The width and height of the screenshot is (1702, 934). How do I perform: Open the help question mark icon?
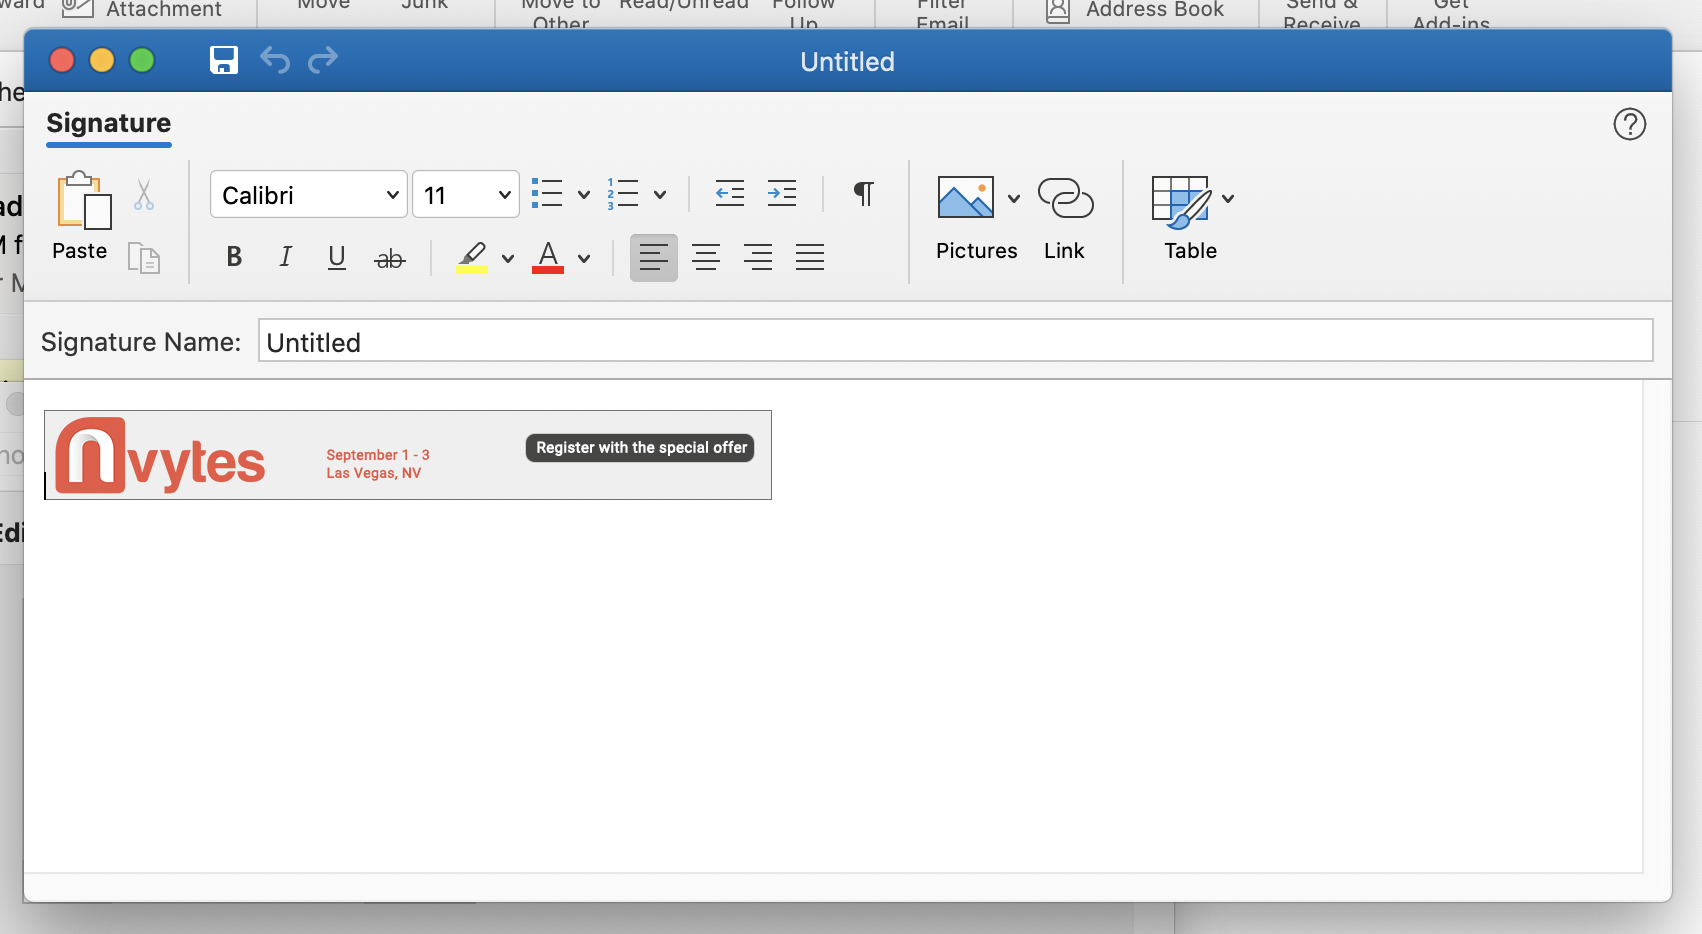coord(1629,124)
